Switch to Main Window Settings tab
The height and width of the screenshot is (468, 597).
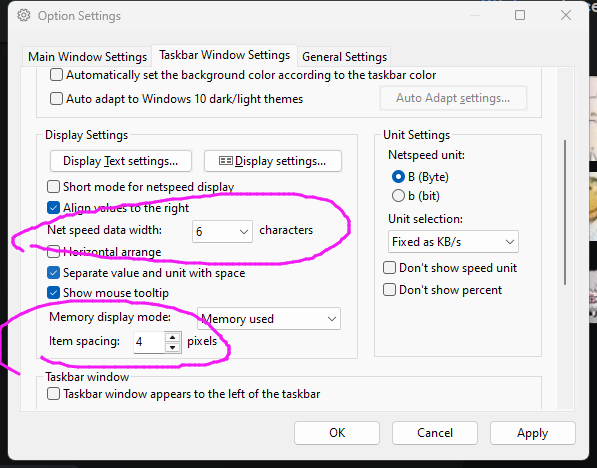tap(88, 57)
